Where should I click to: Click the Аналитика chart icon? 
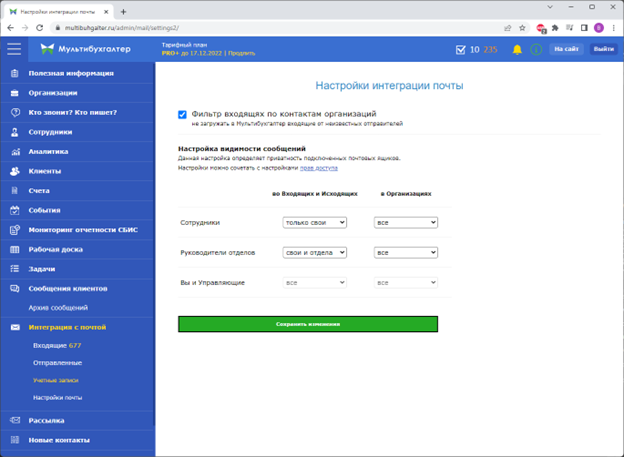click(14, 152)
